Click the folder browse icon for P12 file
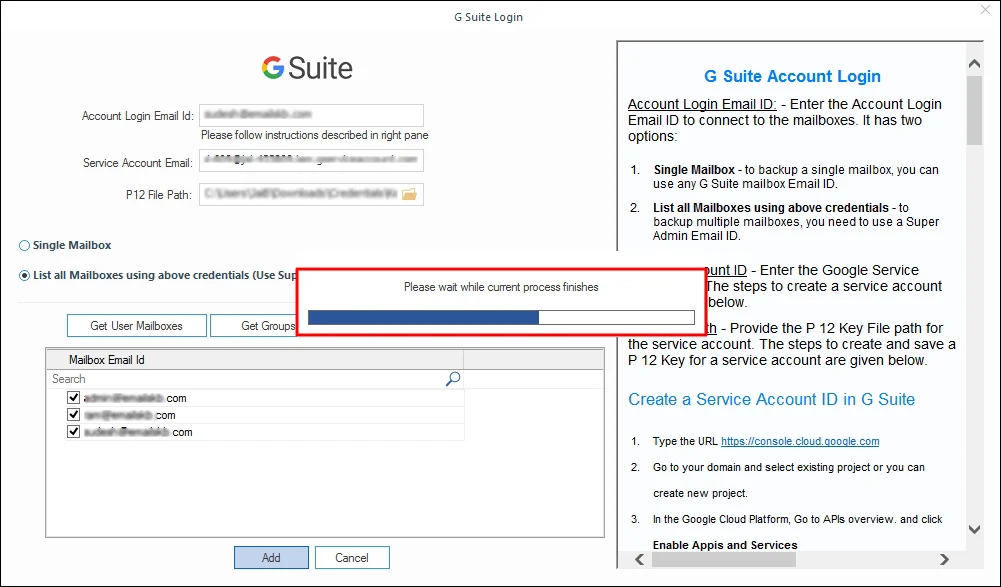1001x587 pixels. (409, 194)
